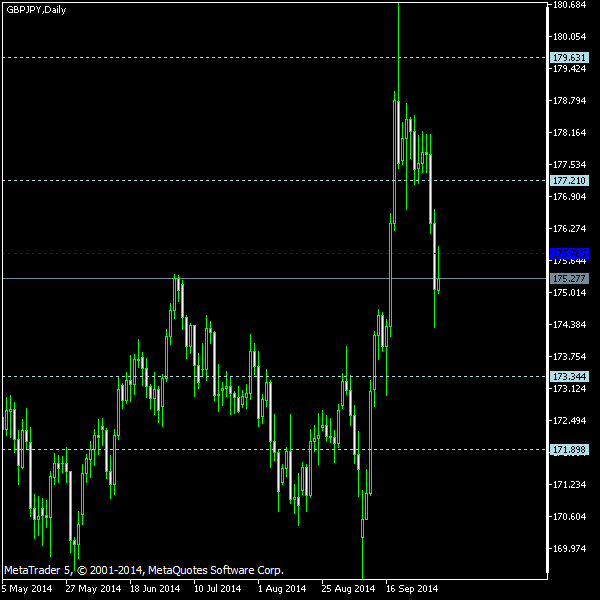Screen dimensions: 600x600
Task: Click the 16 Sep 2014 date label
Action: 412,589
